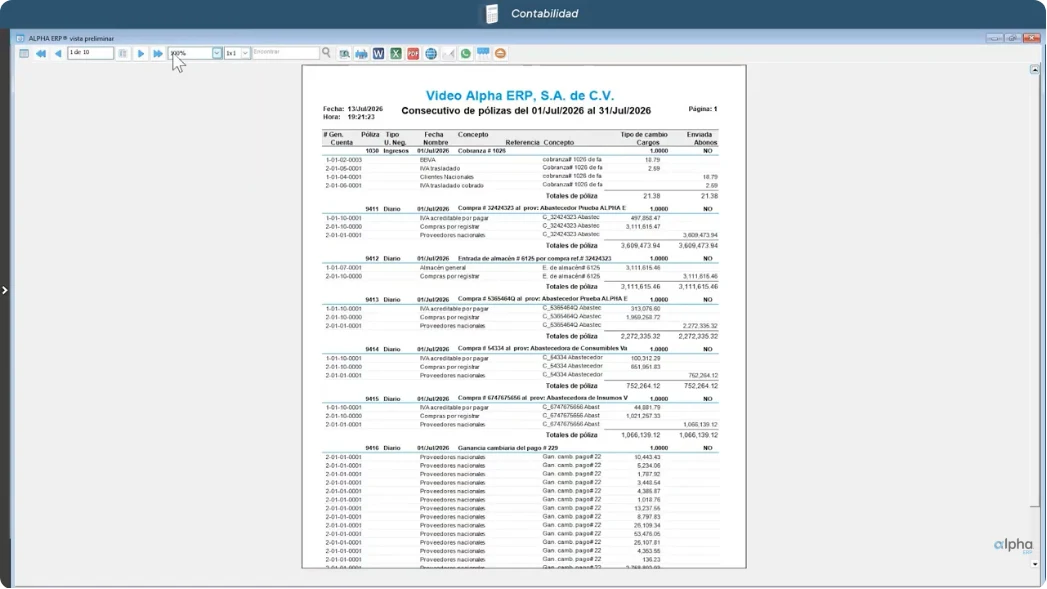Screen dimensions: 1047x589
Task: Click the "Almacén general" account row
Action: click(520, 268)
